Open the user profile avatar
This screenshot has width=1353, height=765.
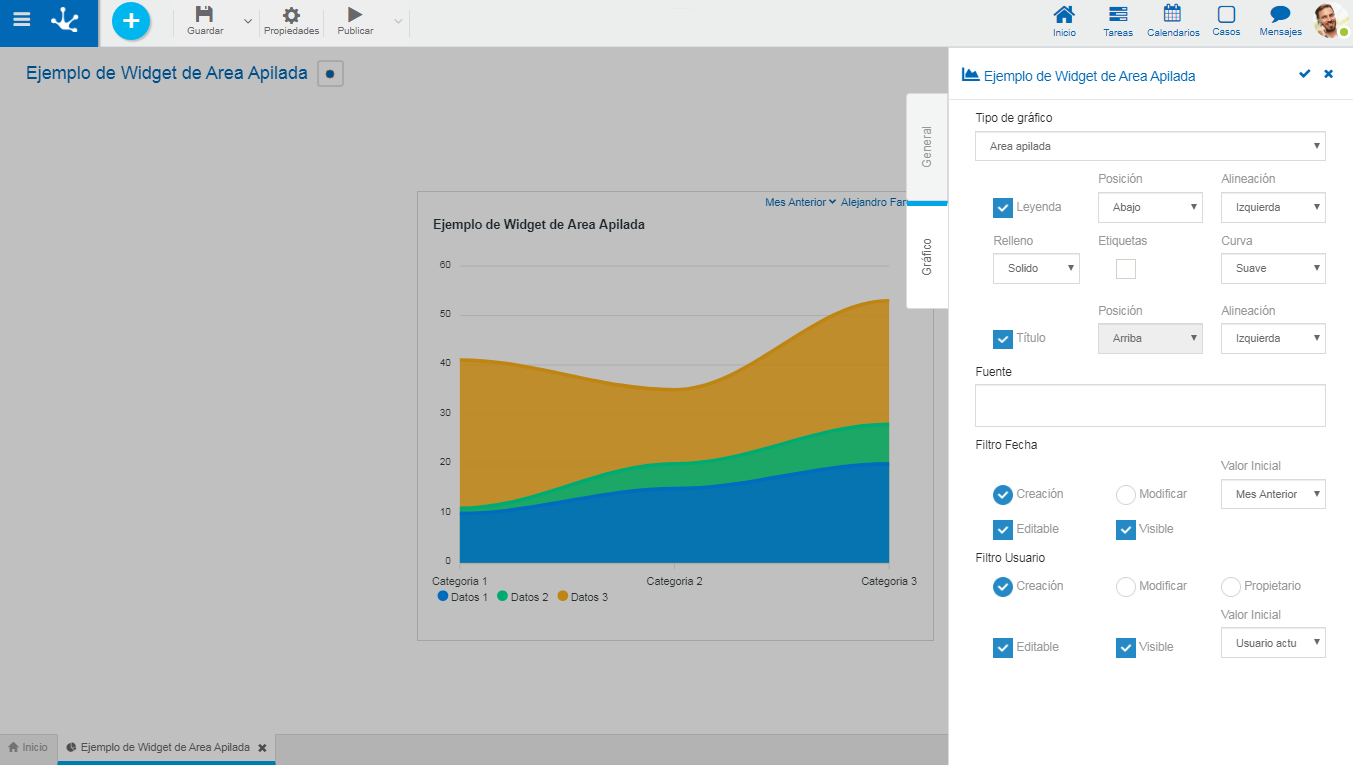click(x=1331, y=21)
